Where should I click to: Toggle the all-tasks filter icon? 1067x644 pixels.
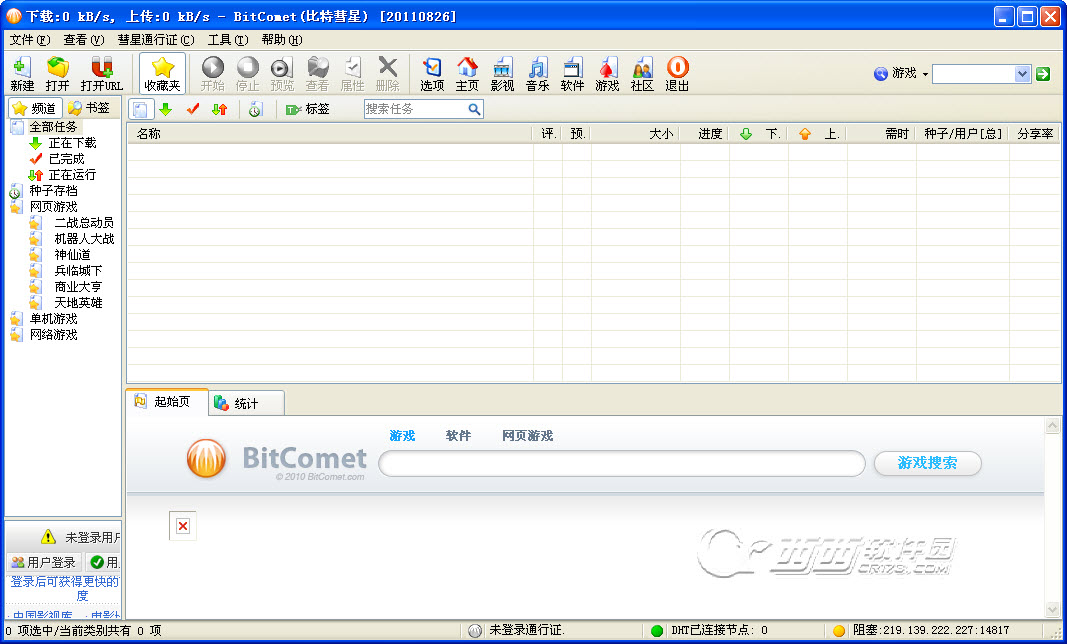point(139,109)
